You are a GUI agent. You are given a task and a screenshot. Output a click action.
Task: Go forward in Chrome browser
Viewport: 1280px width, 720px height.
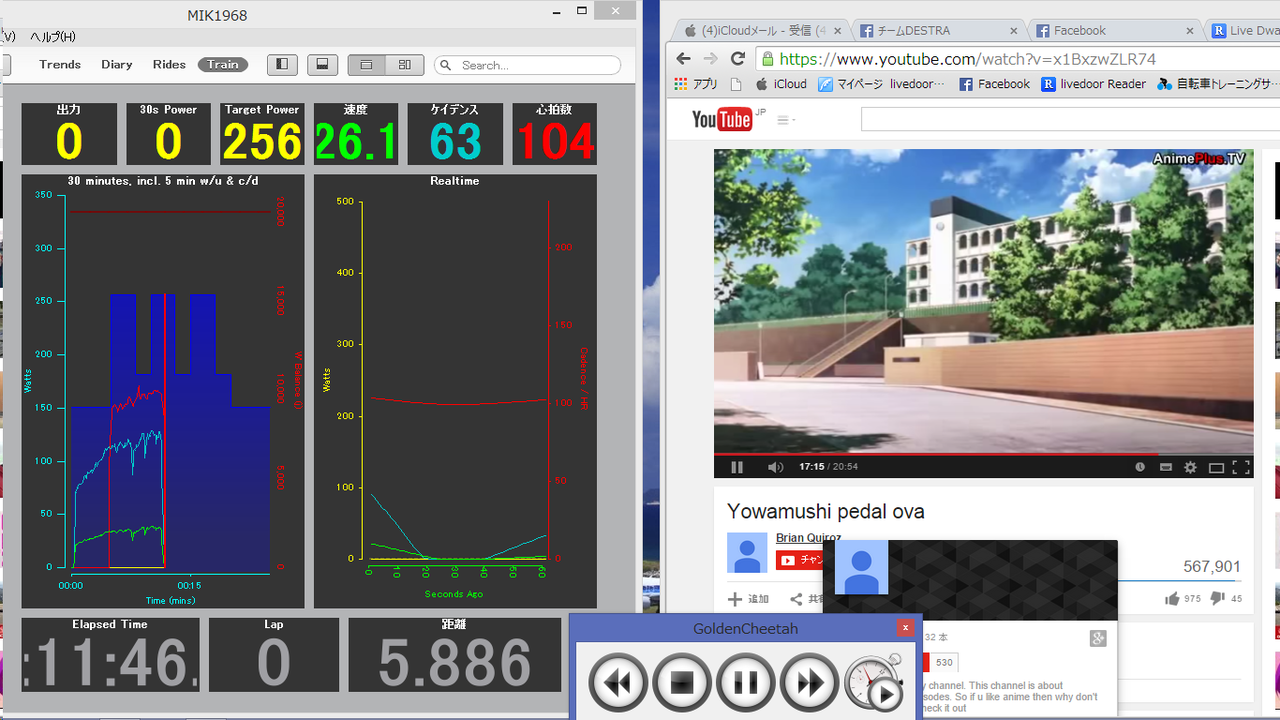pos(711,58)
